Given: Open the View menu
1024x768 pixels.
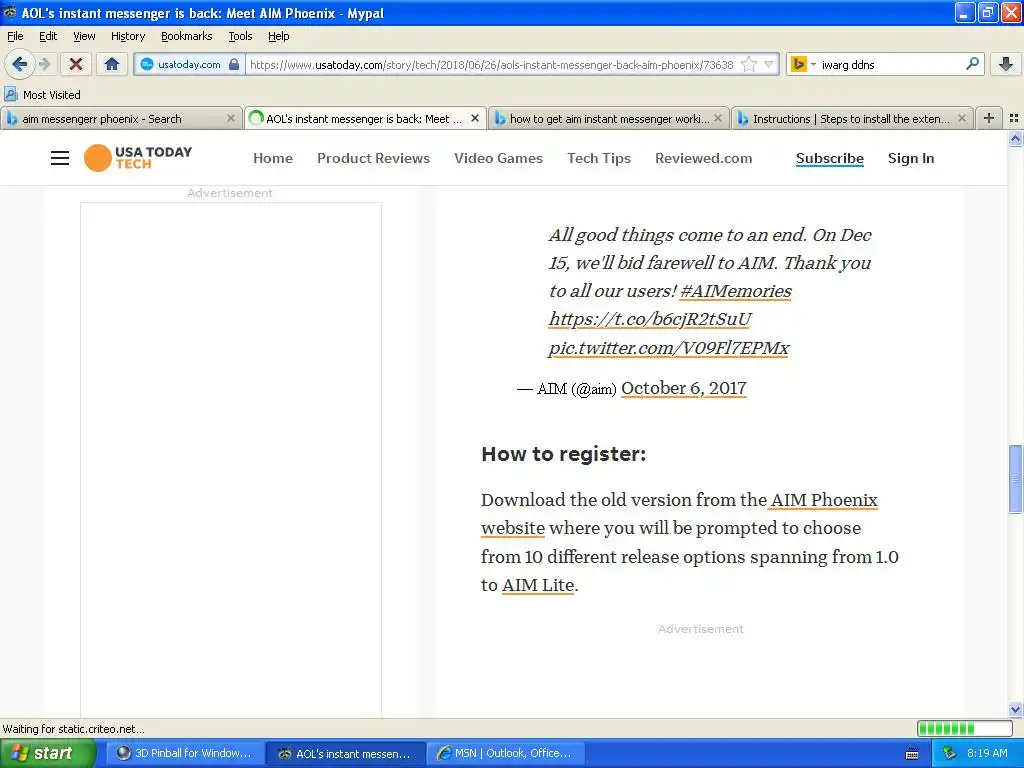Looking at the screenshot, I should pyautogui.click(x=84, y=36).
